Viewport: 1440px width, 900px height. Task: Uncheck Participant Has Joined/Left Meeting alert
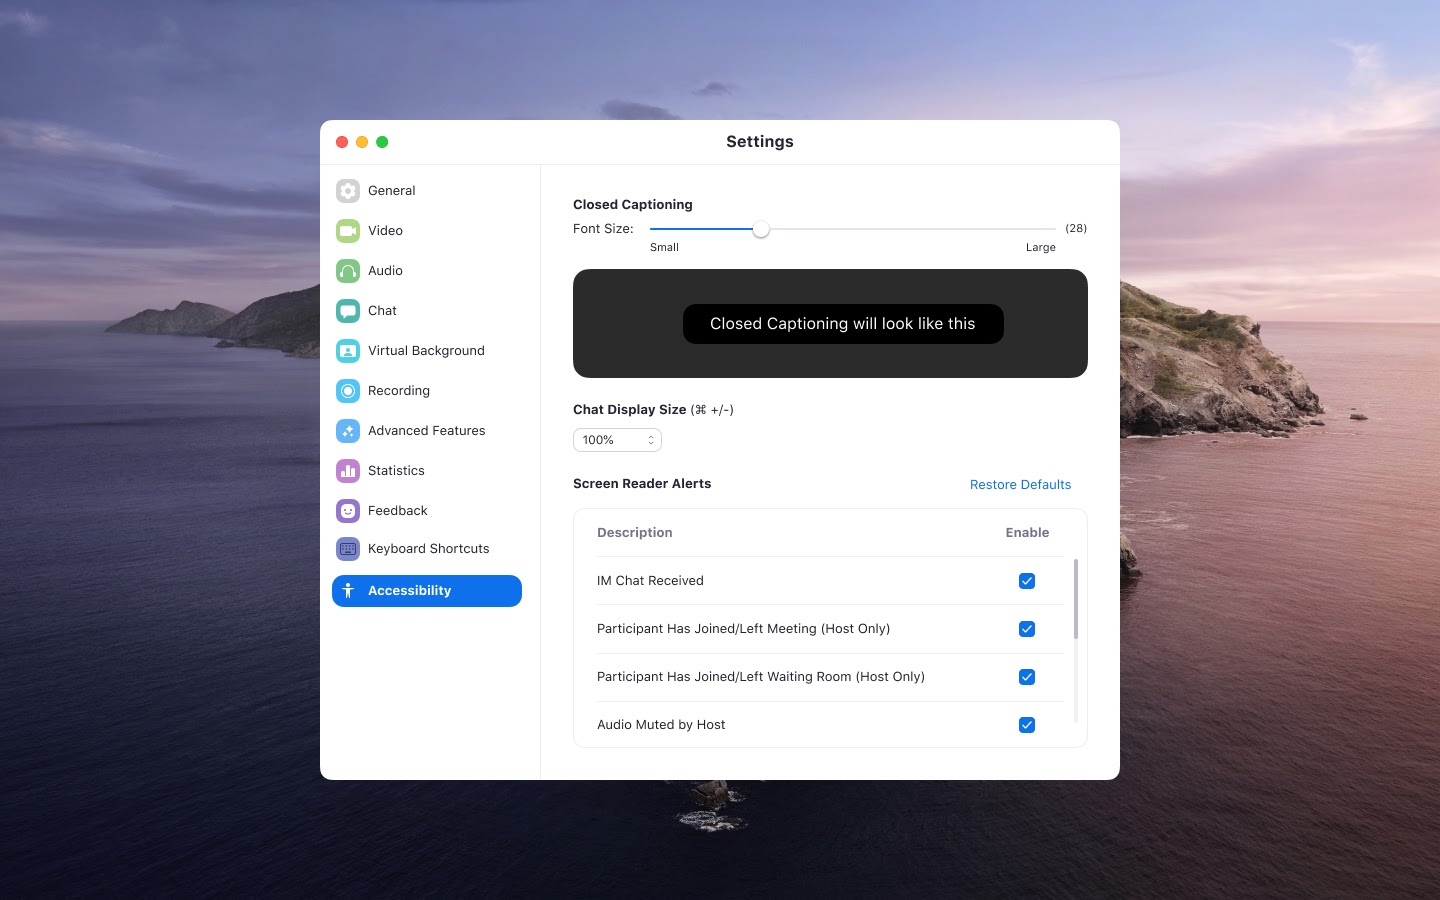tap(1027, 629)
